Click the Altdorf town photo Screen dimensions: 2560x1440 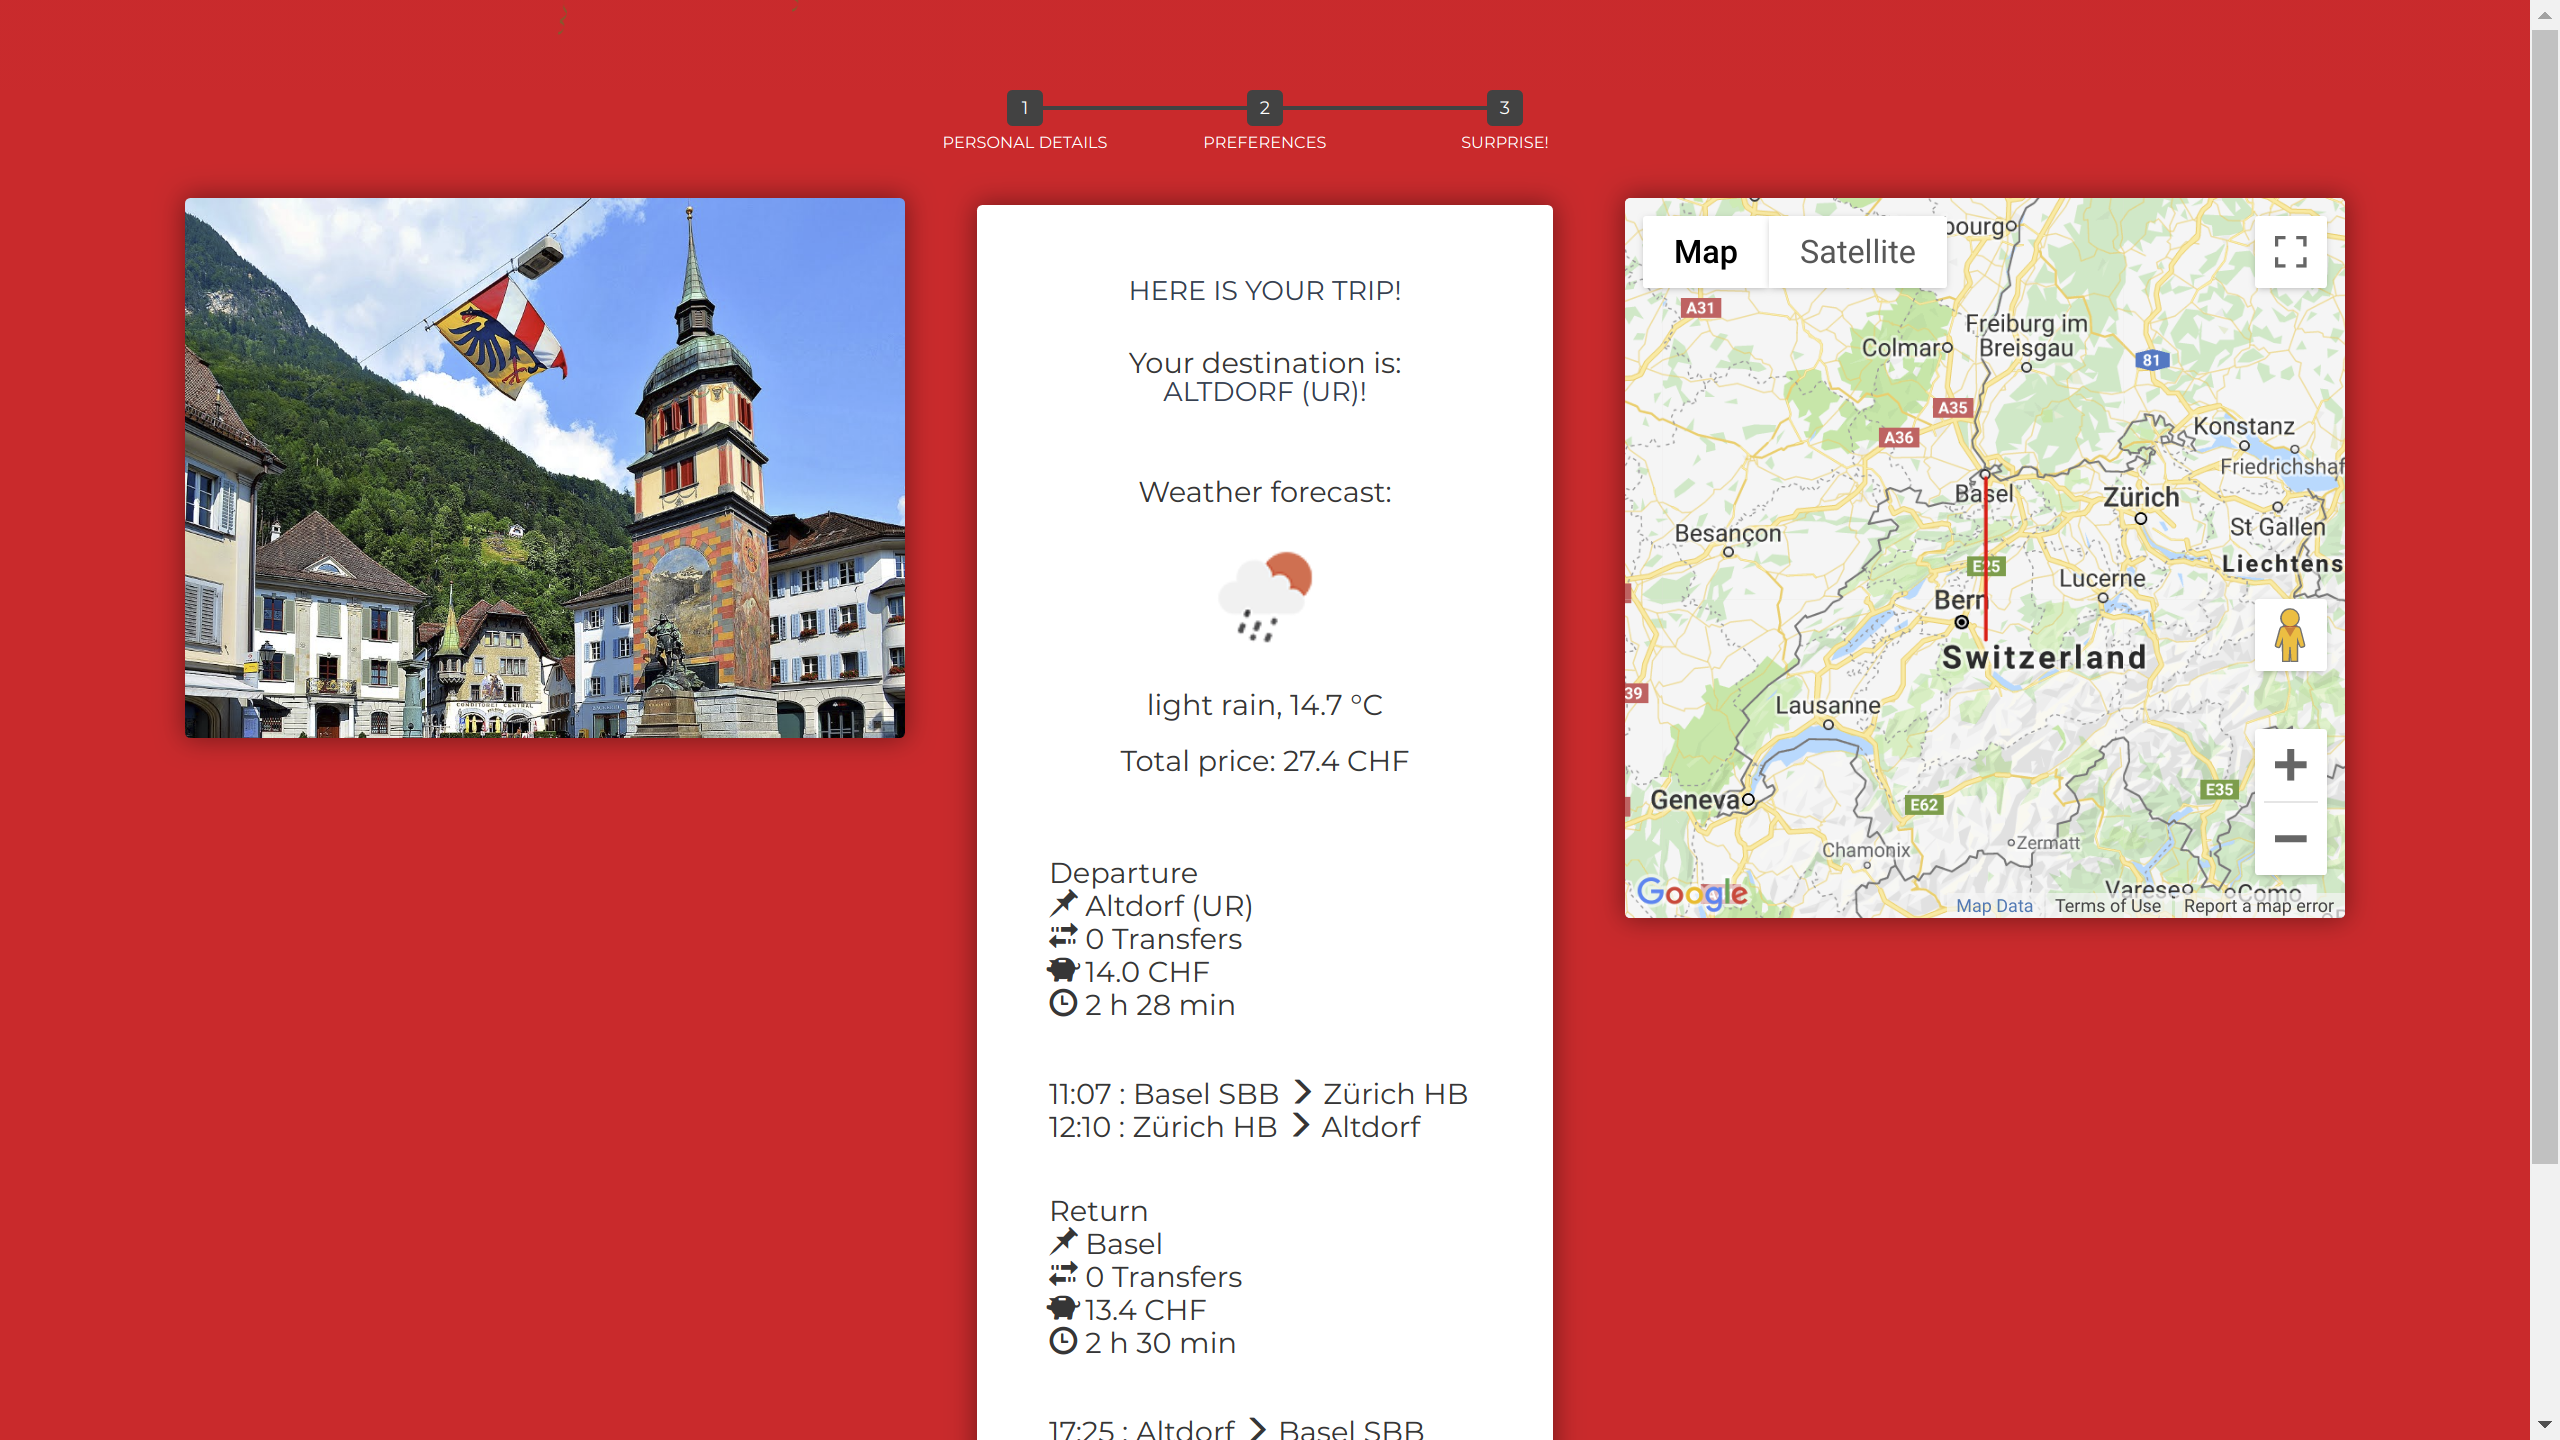coord(545,468)
